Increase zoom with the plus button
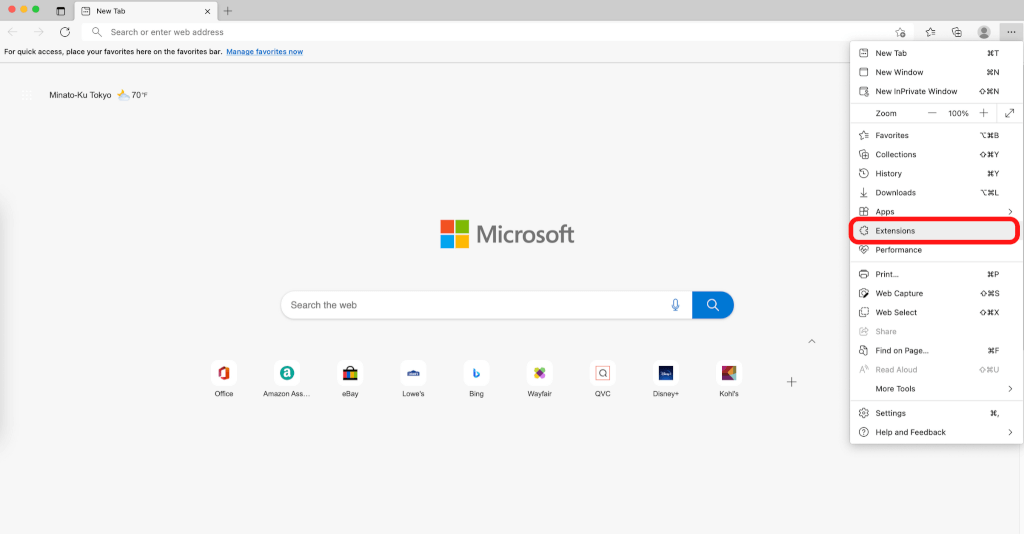 pos(984,113)
